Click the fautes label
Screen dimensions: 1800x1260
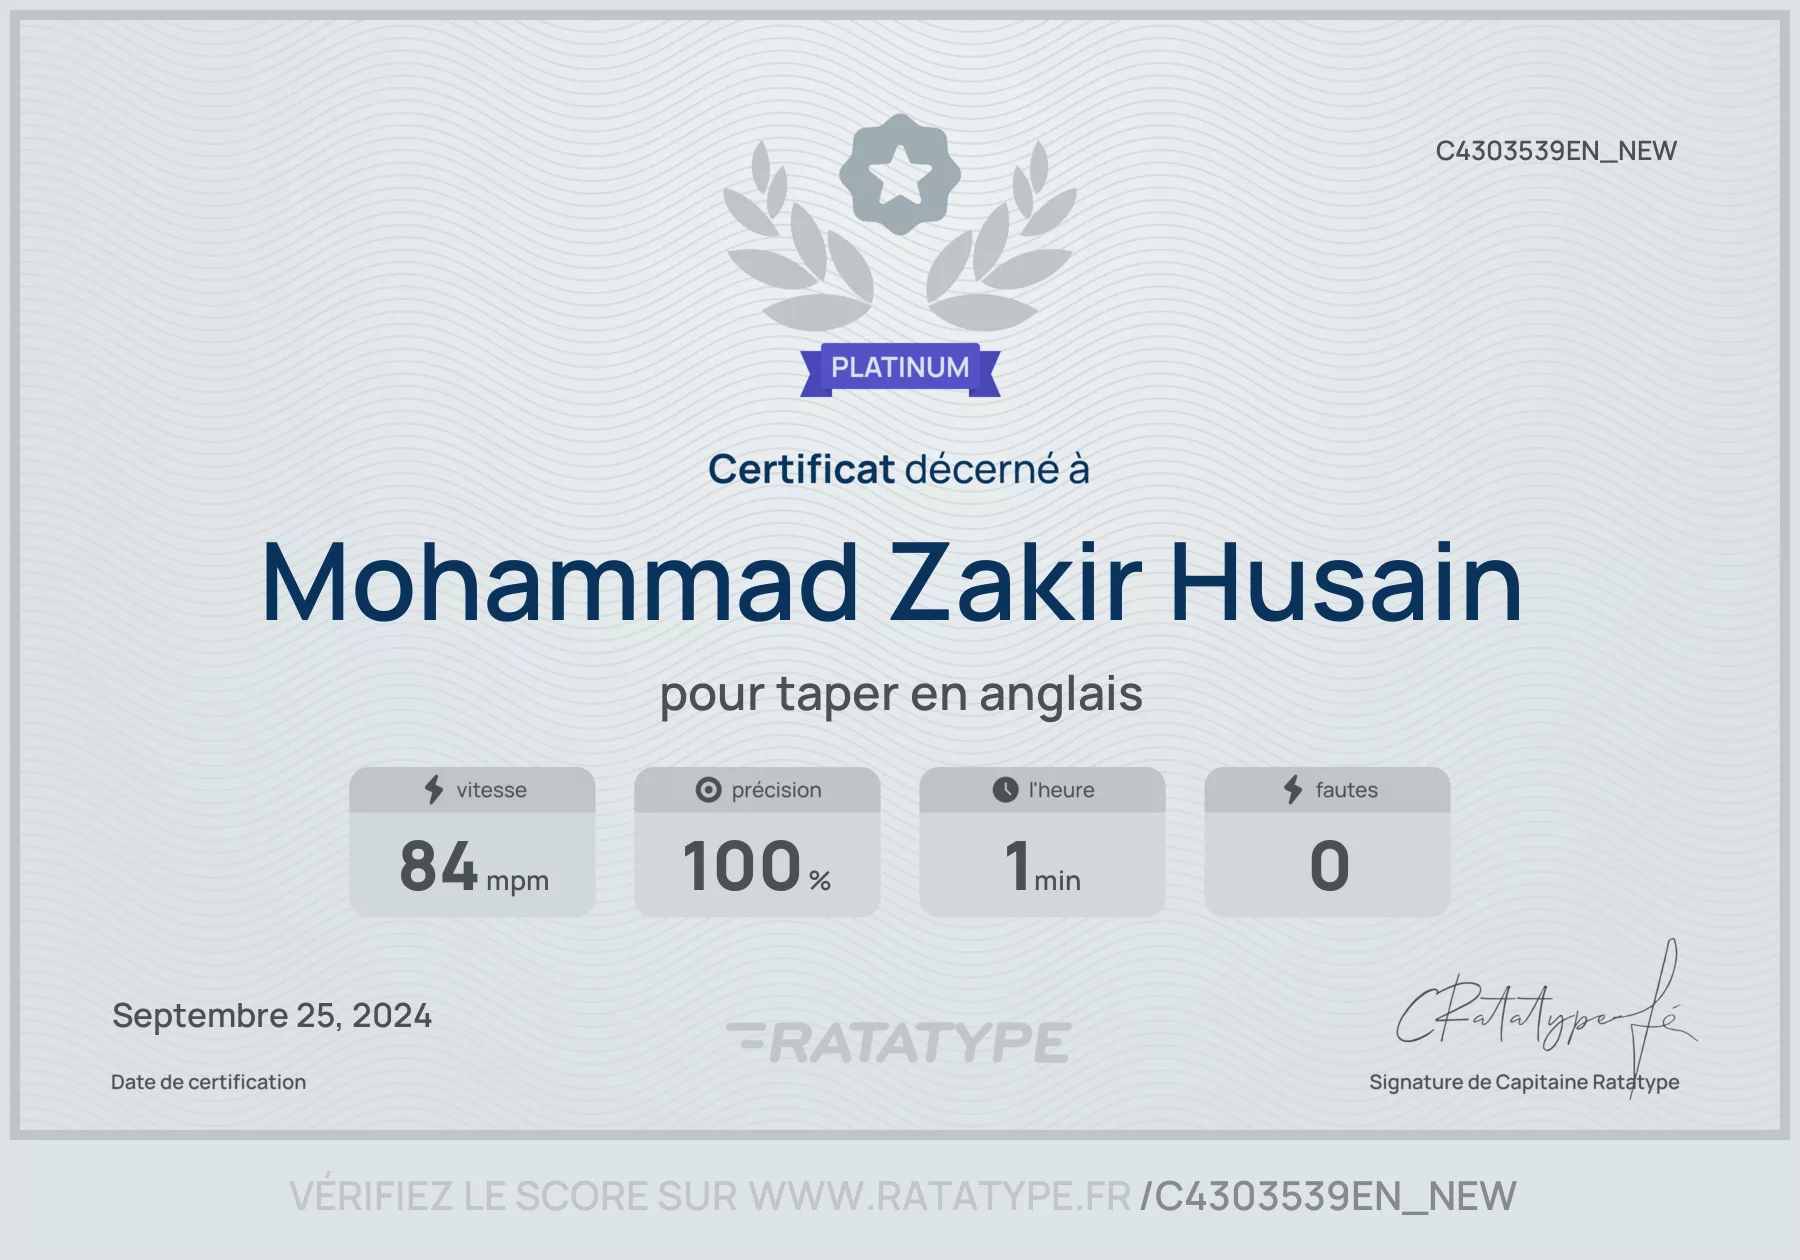[x=1346, y=790]
